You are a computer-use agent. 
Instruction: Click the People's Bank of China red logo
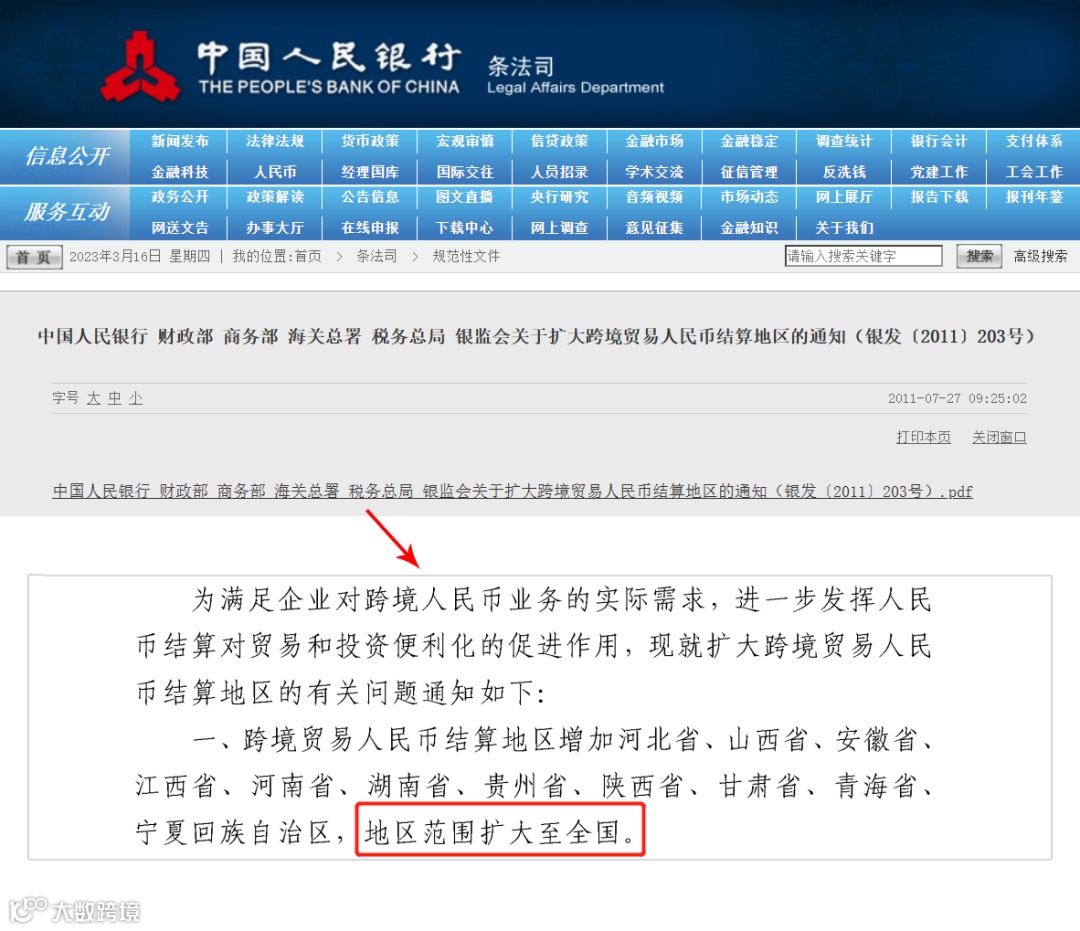[x=141, y=67]
